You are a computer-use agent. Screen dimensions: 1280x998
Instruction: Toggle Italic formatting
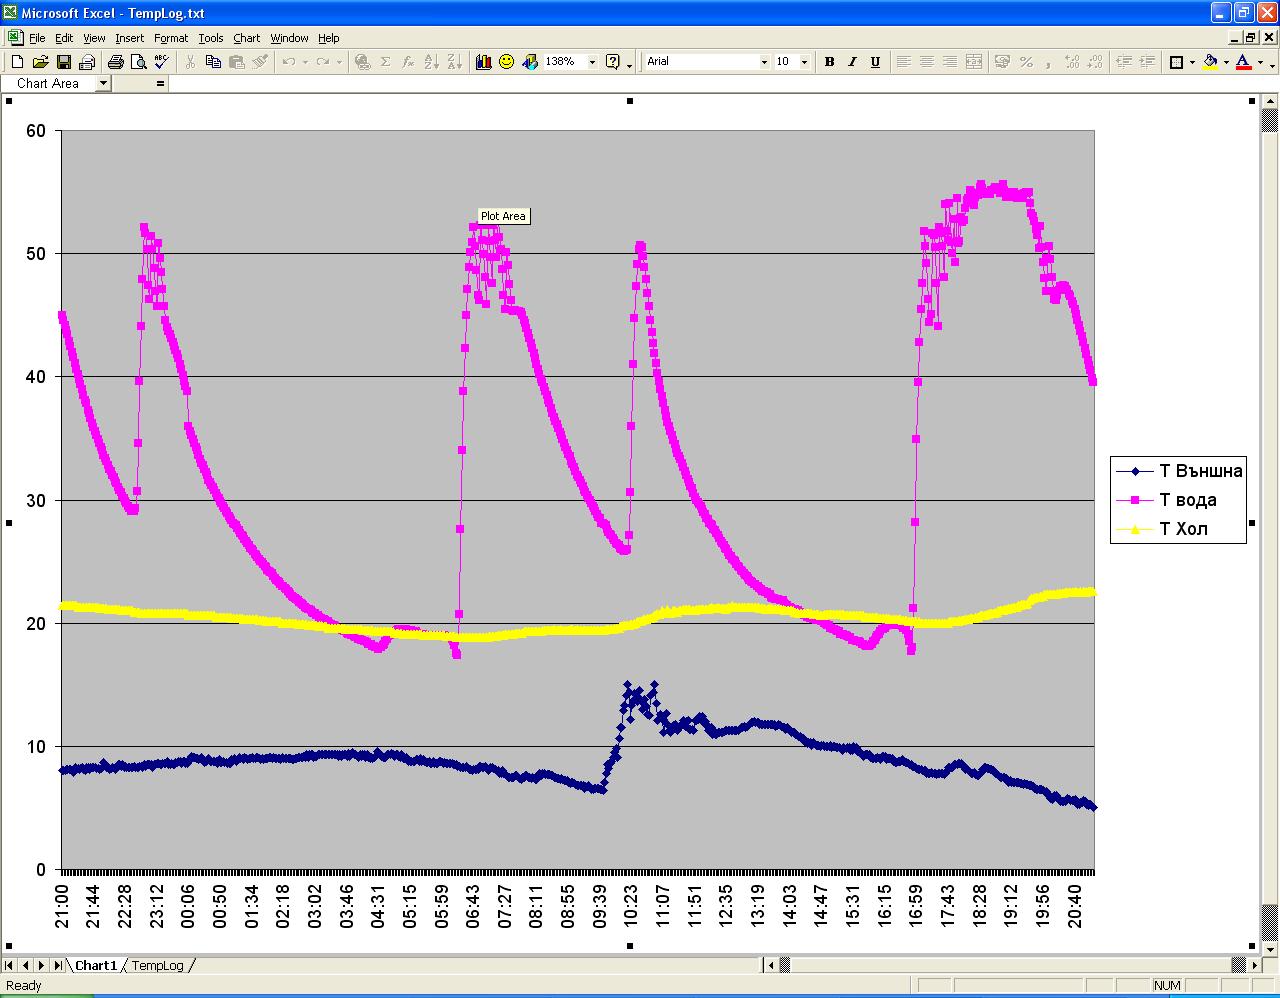(852, 62)
